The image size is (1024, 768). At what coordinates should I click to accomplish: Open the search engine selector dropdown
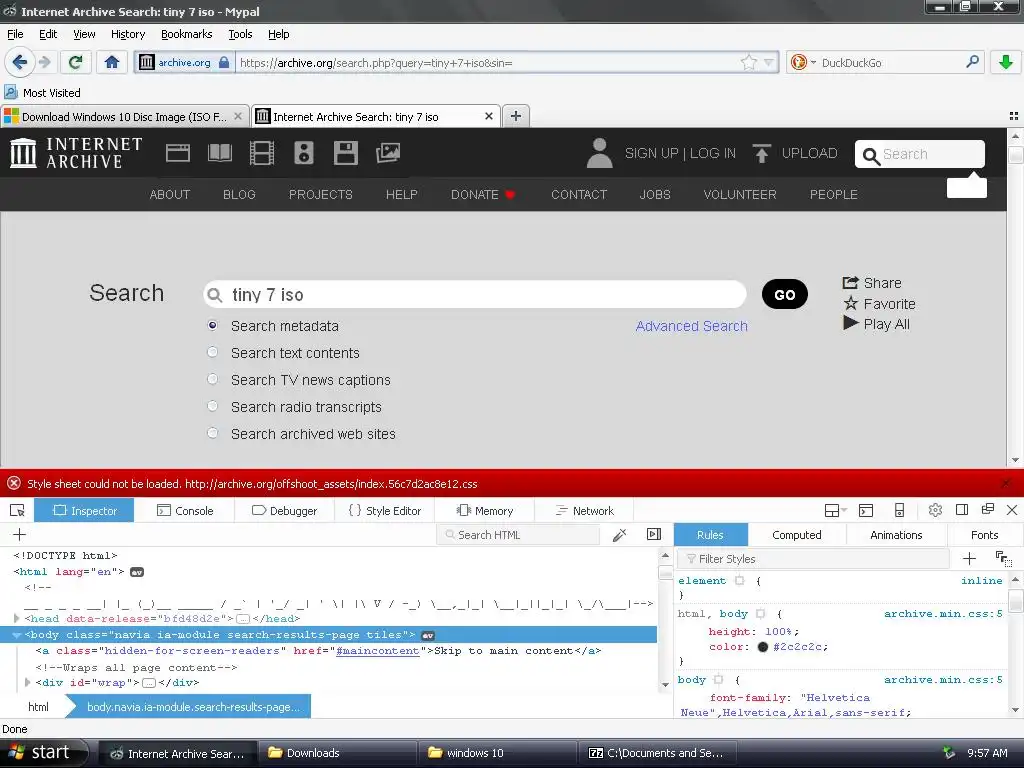pyautogui.click(x=813, y=63)
